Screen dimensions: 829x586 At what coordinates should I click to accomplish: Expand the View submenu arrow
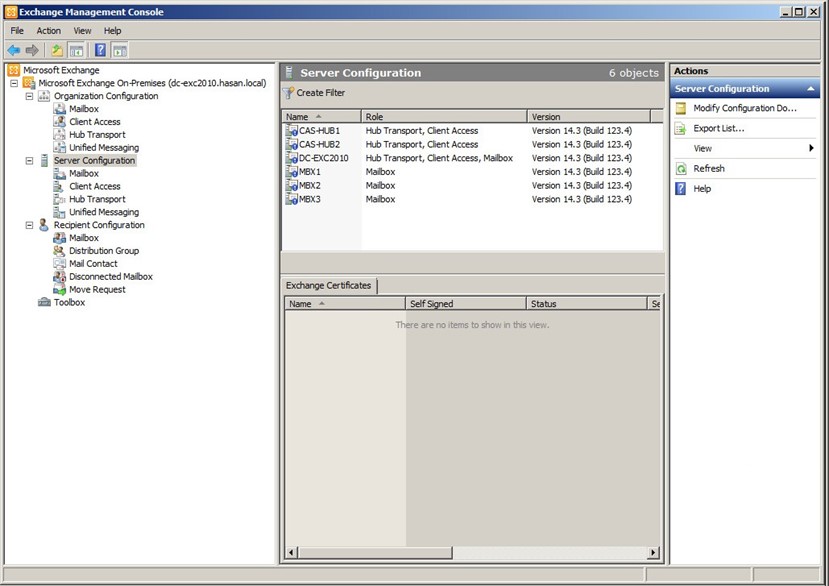pos(811,148)
